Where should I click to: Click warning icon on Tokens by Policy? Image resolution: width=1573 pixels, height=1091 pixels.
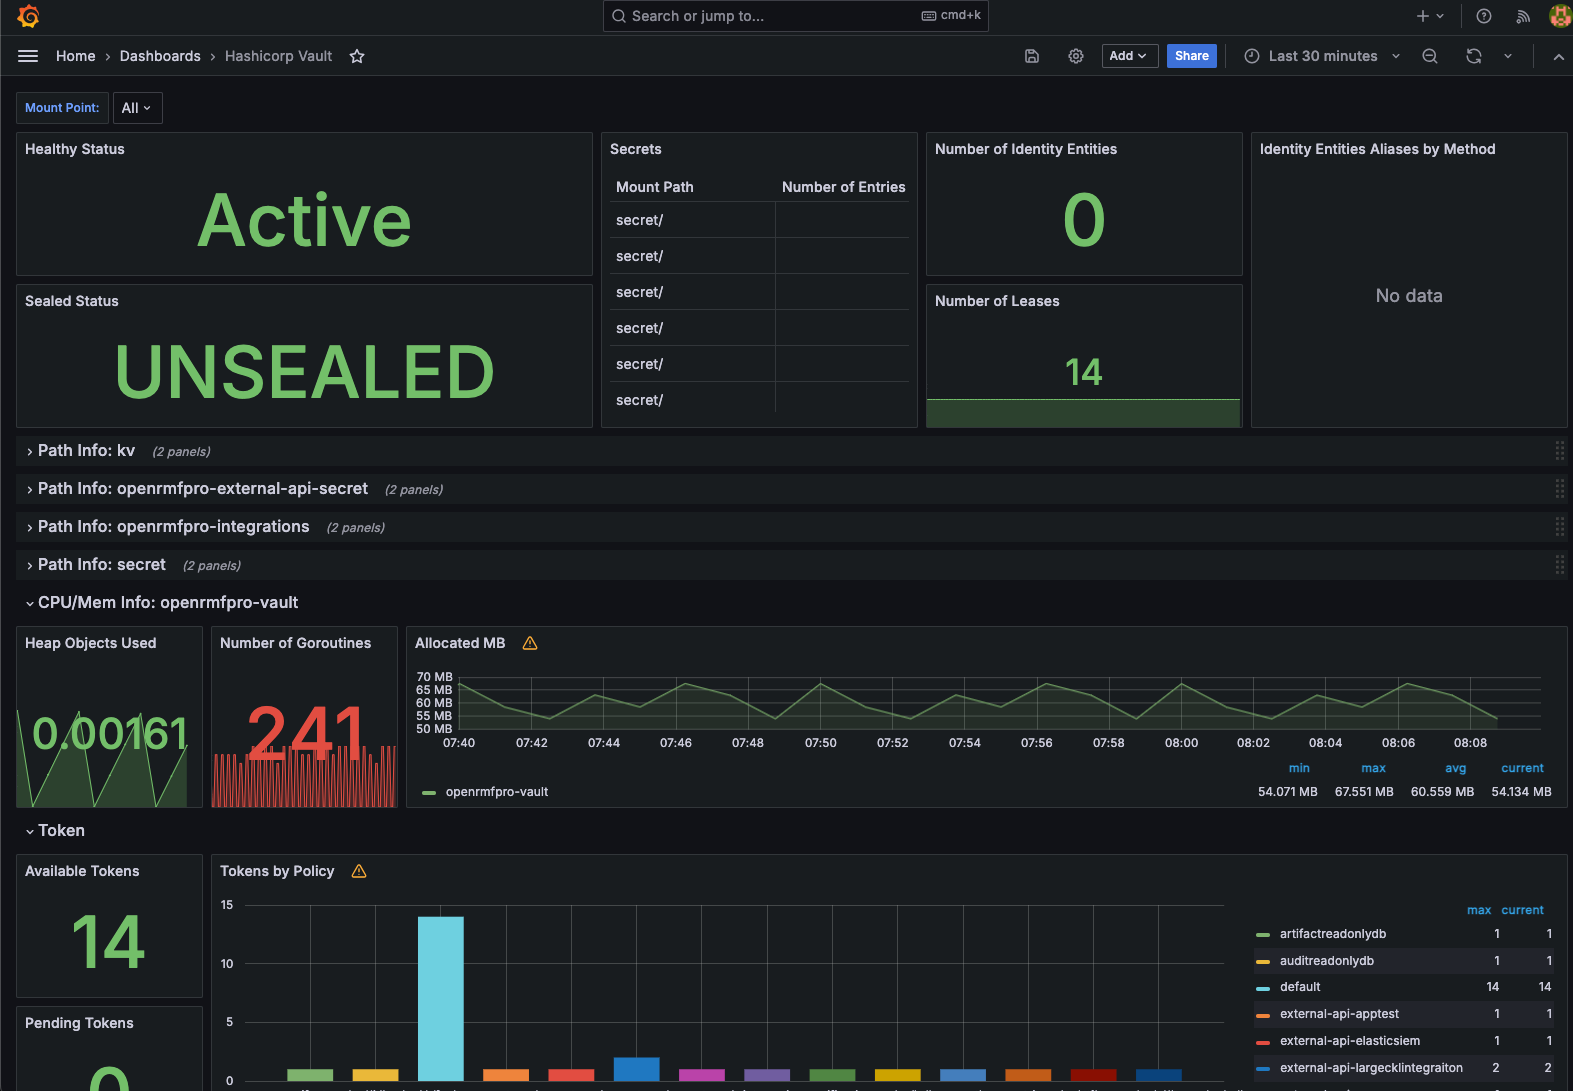[359, 871]
